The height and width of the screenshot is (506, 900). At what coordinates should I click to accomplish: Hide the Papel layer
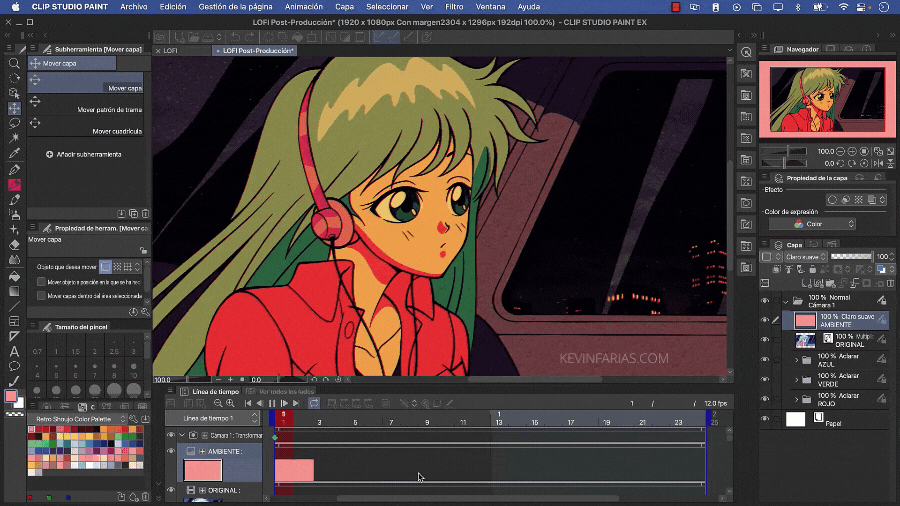[x=765, y=419]
